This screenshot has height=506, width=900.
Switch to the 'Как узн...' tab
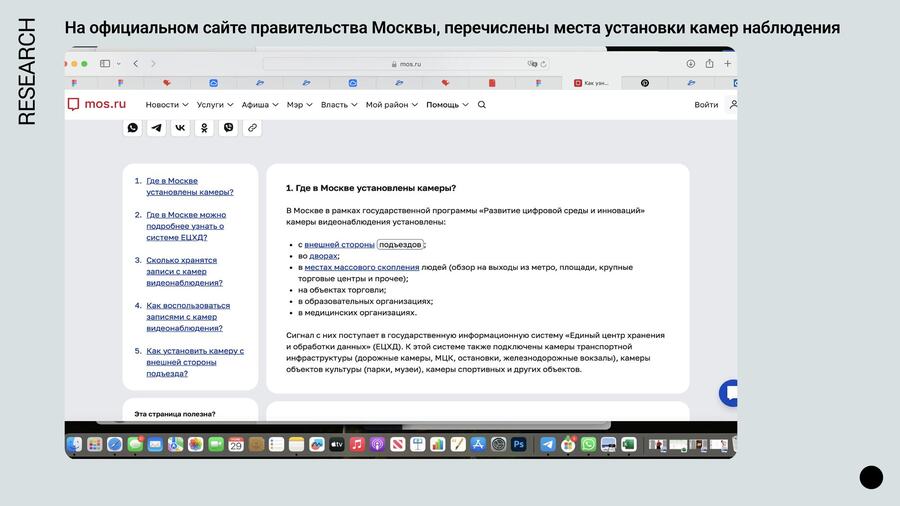tap(591, 83)
